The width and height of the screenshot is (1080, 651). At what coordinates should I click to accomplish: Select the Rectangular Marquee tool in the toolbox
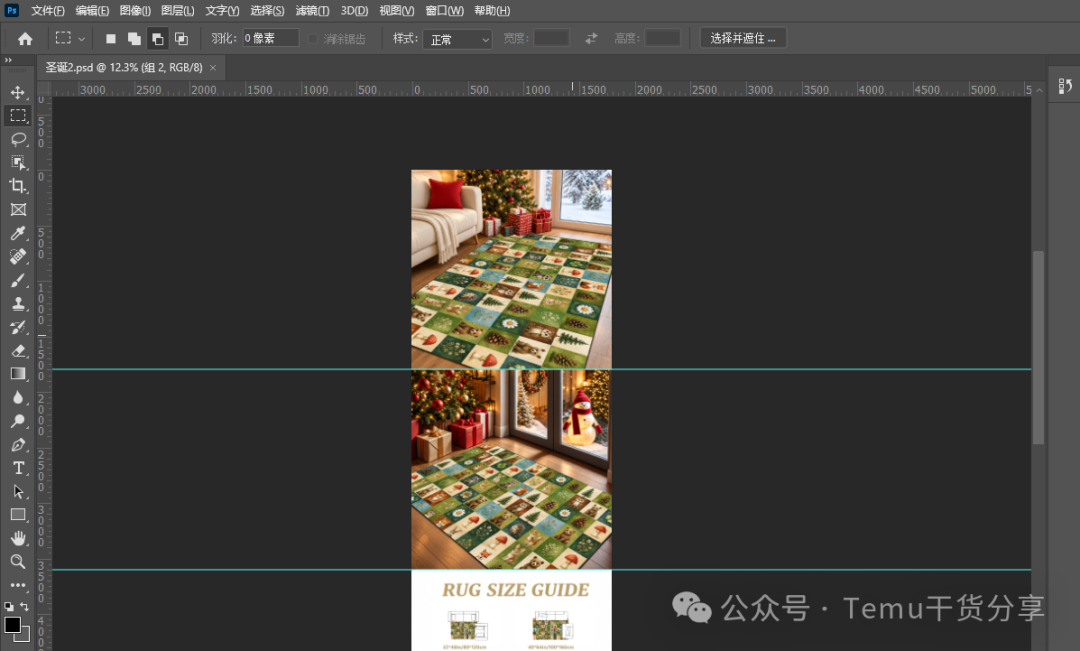point(18,115)
